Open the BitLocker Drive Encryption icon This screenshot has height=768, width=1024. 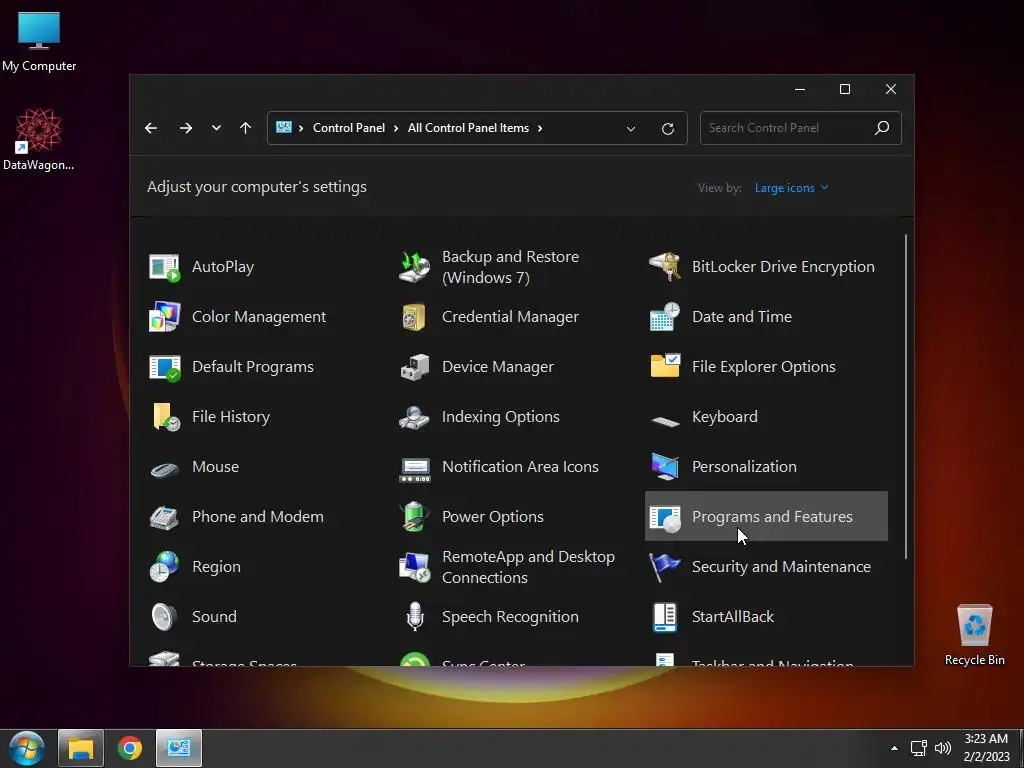coord(665,266)
